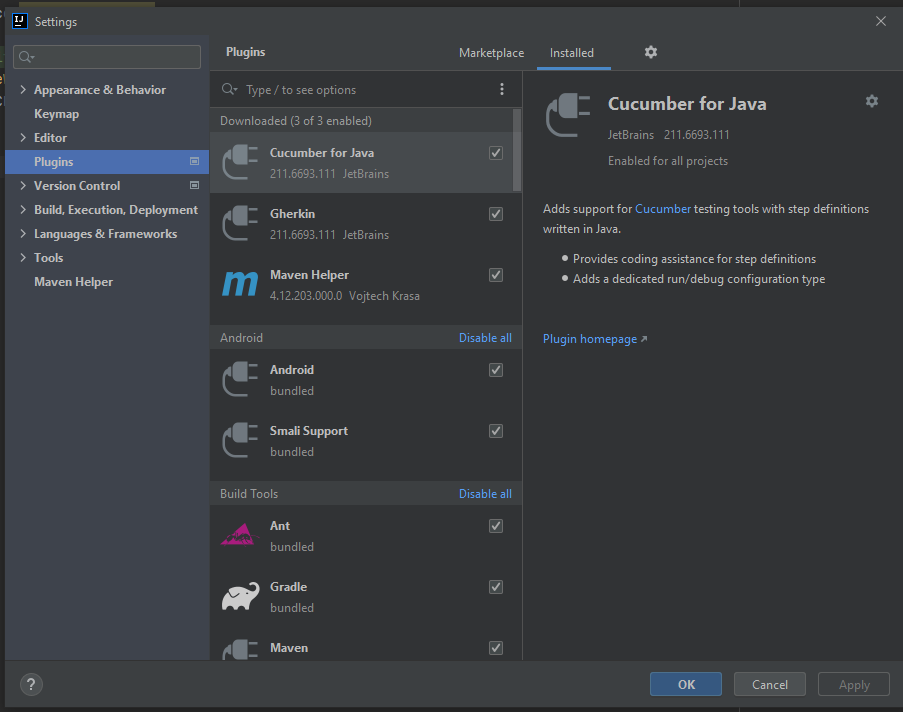Toggle the Maven Helper plugin checkbox
This screenshot has width=903, height=712.
click(x=496, y=275)
